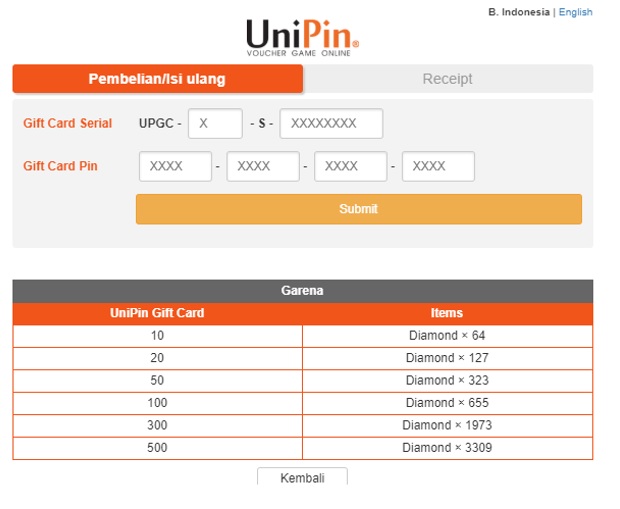Click the first Gift Card Pin field

pyautogui.click(x=175, y=167)
